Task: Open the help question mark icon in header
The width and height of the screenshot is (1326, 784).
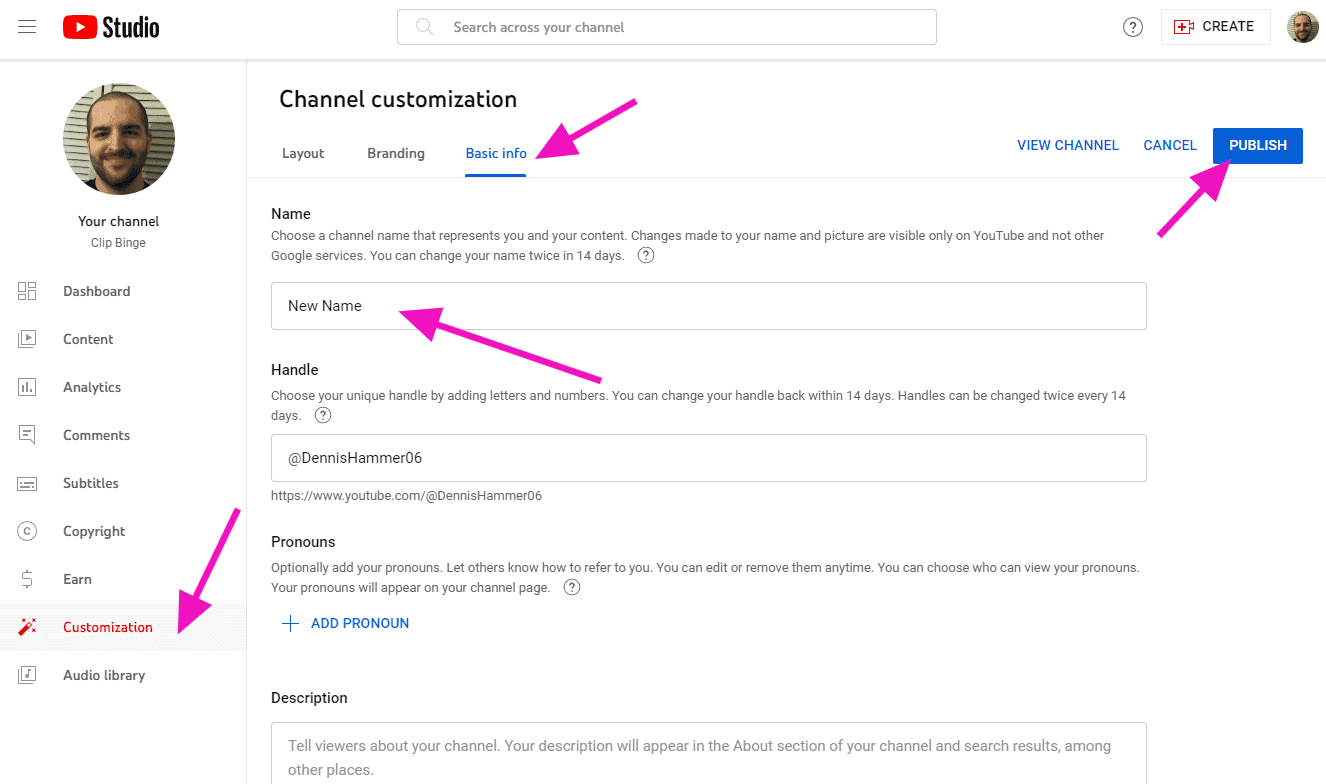Action: point(1133,27)
